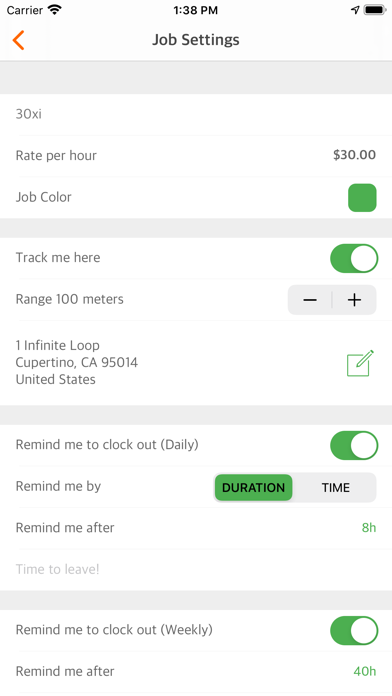The width and height of the screenshot is (392, 696).
Task: Edit the job name field 30xi
Action: 196,114
